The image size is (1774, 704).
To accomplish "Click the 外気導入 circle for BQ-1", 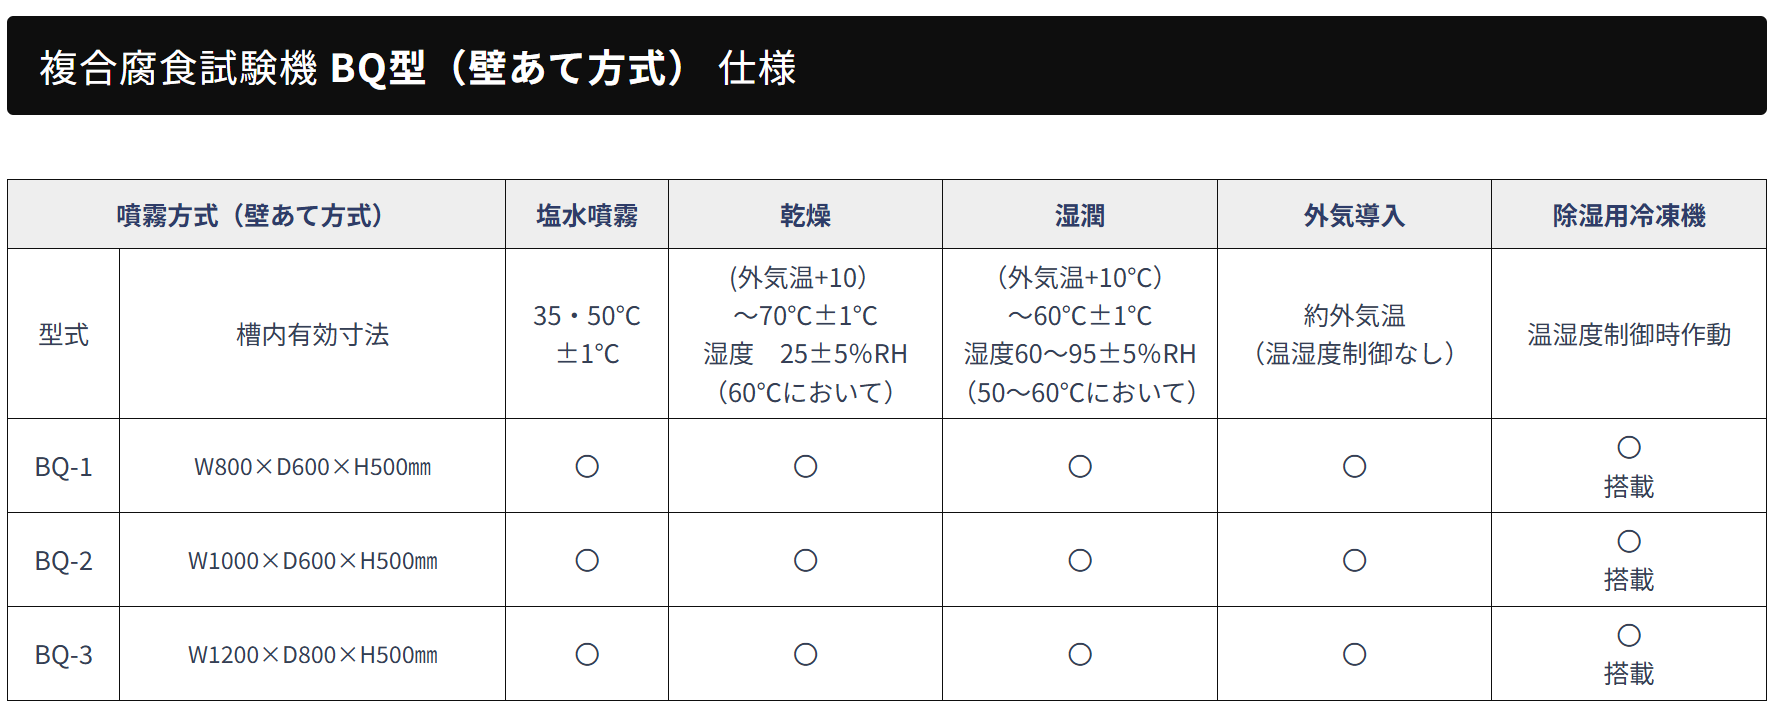I will pos(1354,467).
